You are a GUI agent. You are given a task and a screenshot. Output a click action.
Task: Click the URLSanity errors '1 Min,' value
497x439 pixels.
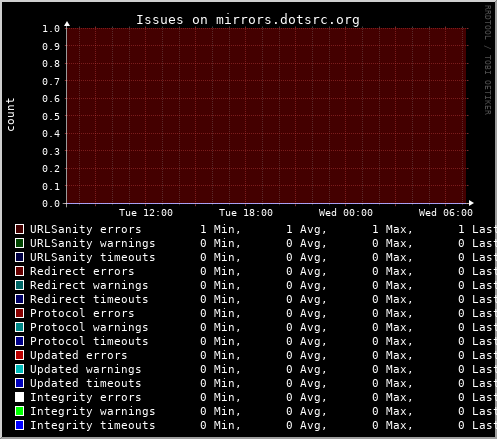coord(220,229)
